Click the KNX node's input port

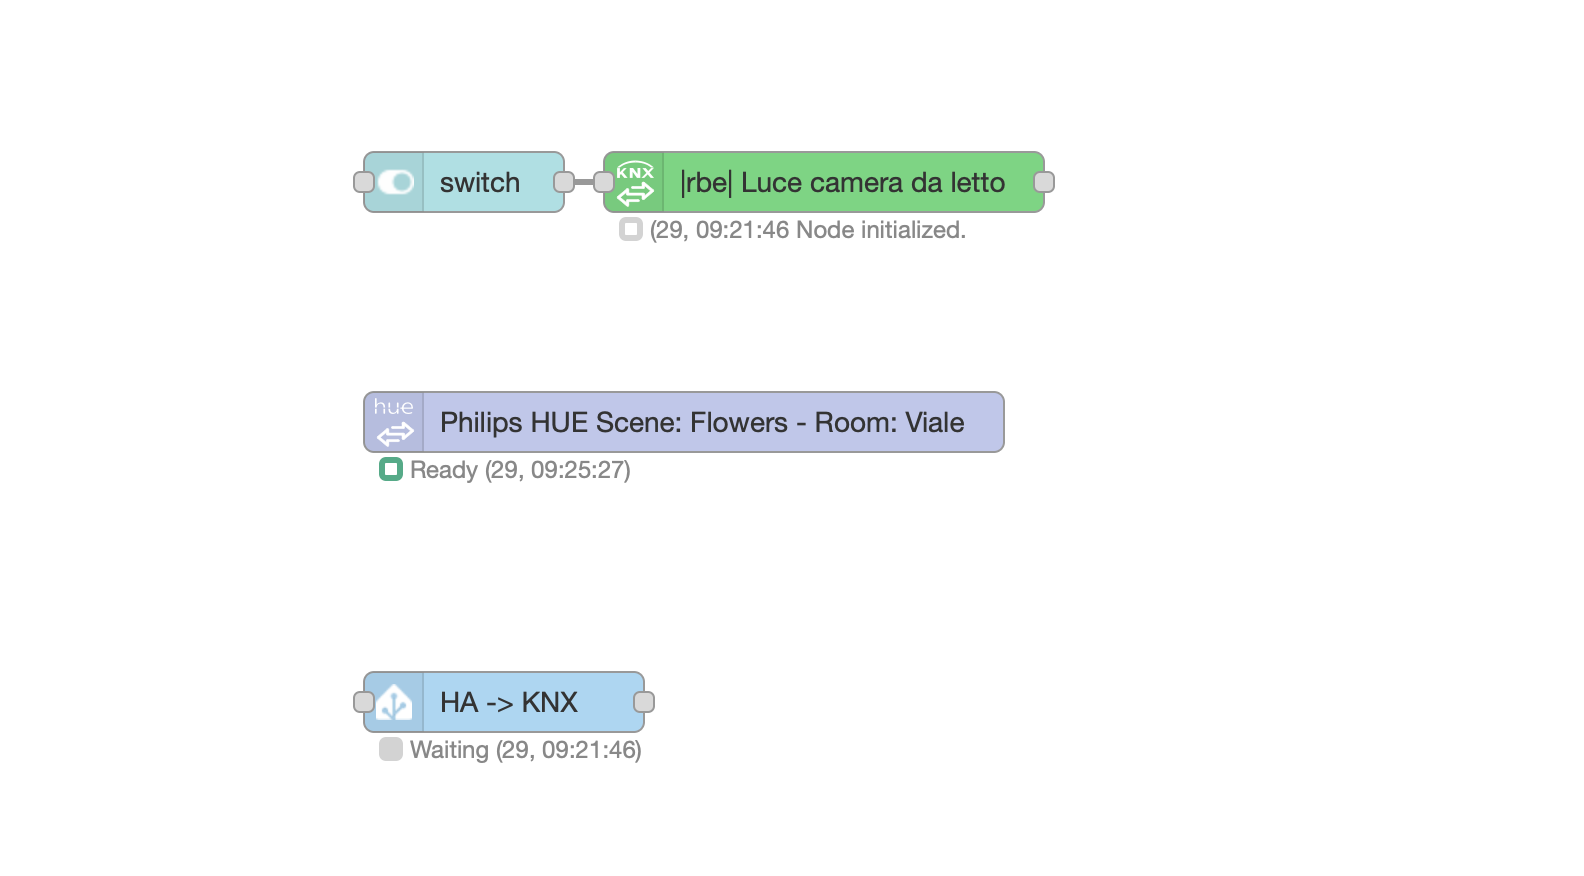point(604,182)
